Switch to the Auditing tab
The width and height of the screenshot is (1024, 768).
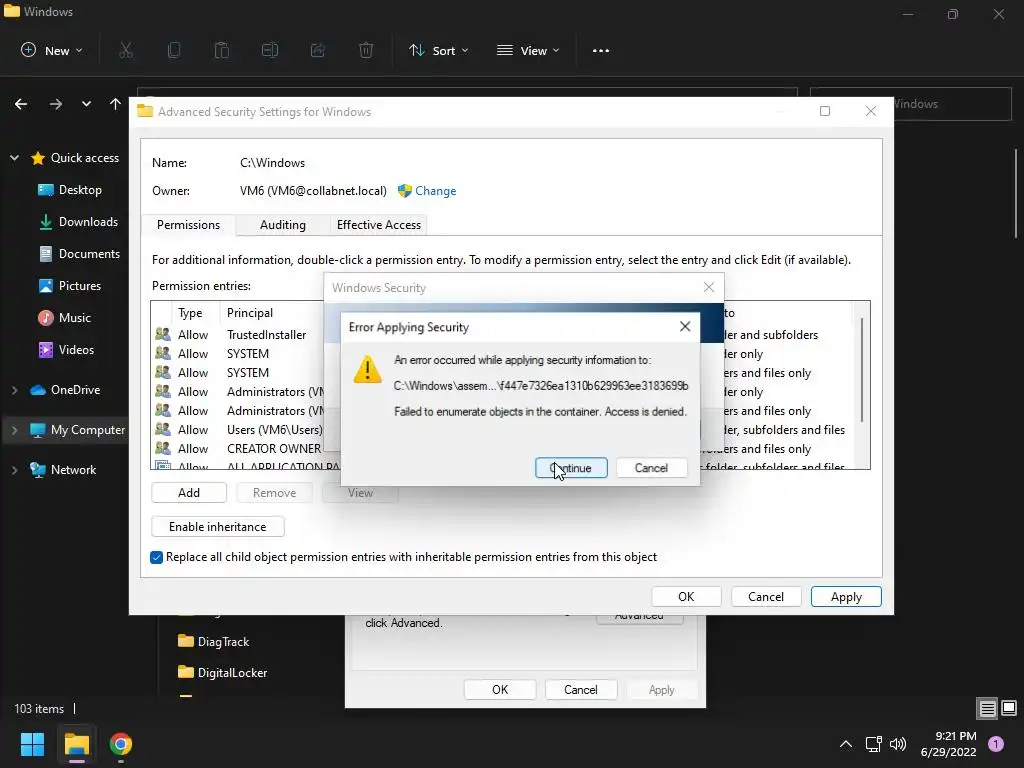point(283,225)
